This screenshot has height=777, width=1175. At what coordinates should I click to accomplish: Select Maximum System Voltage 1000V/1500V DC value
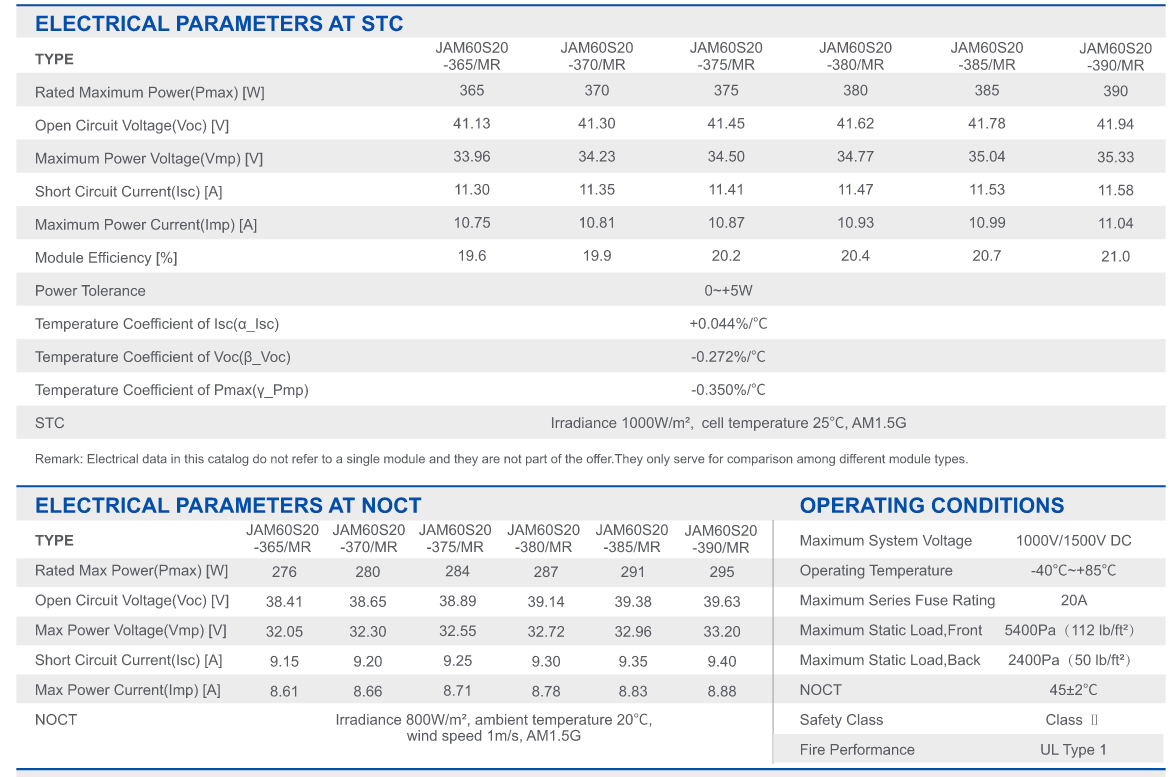[x=1073, y=541]
